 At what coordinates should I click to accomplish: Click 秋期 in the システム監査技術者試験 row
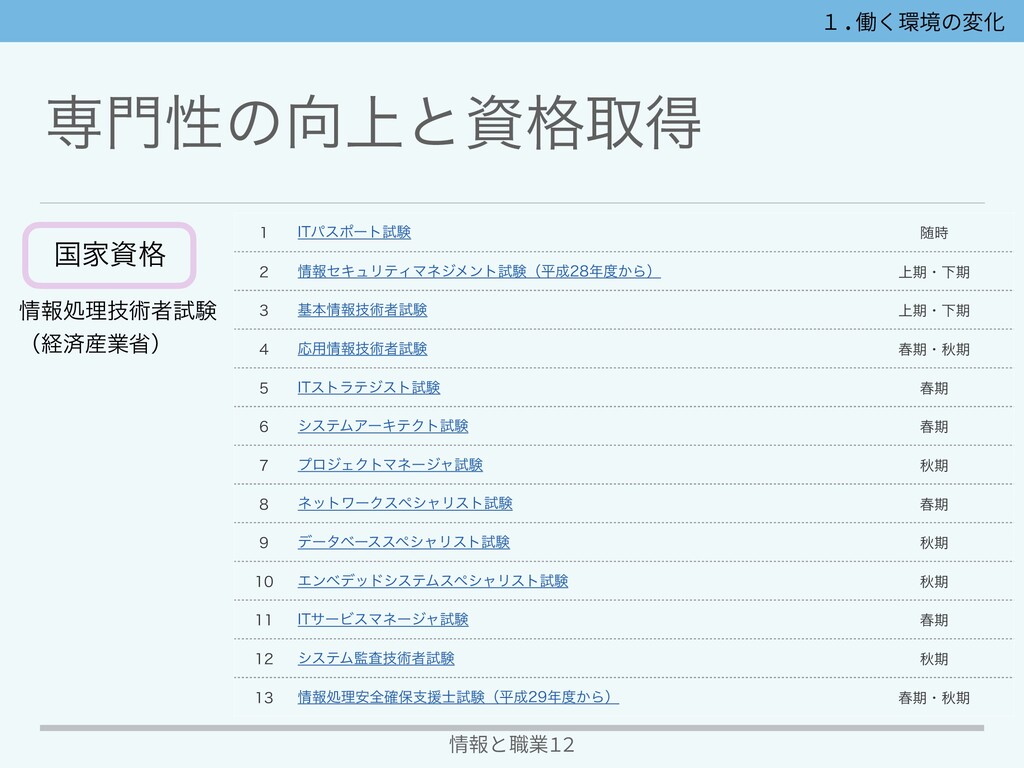934,659
